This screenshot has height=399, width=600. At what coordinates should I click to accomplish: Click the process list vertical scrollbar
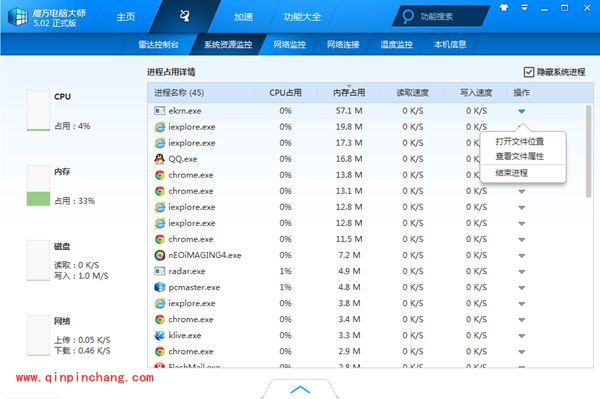point(588,151)
